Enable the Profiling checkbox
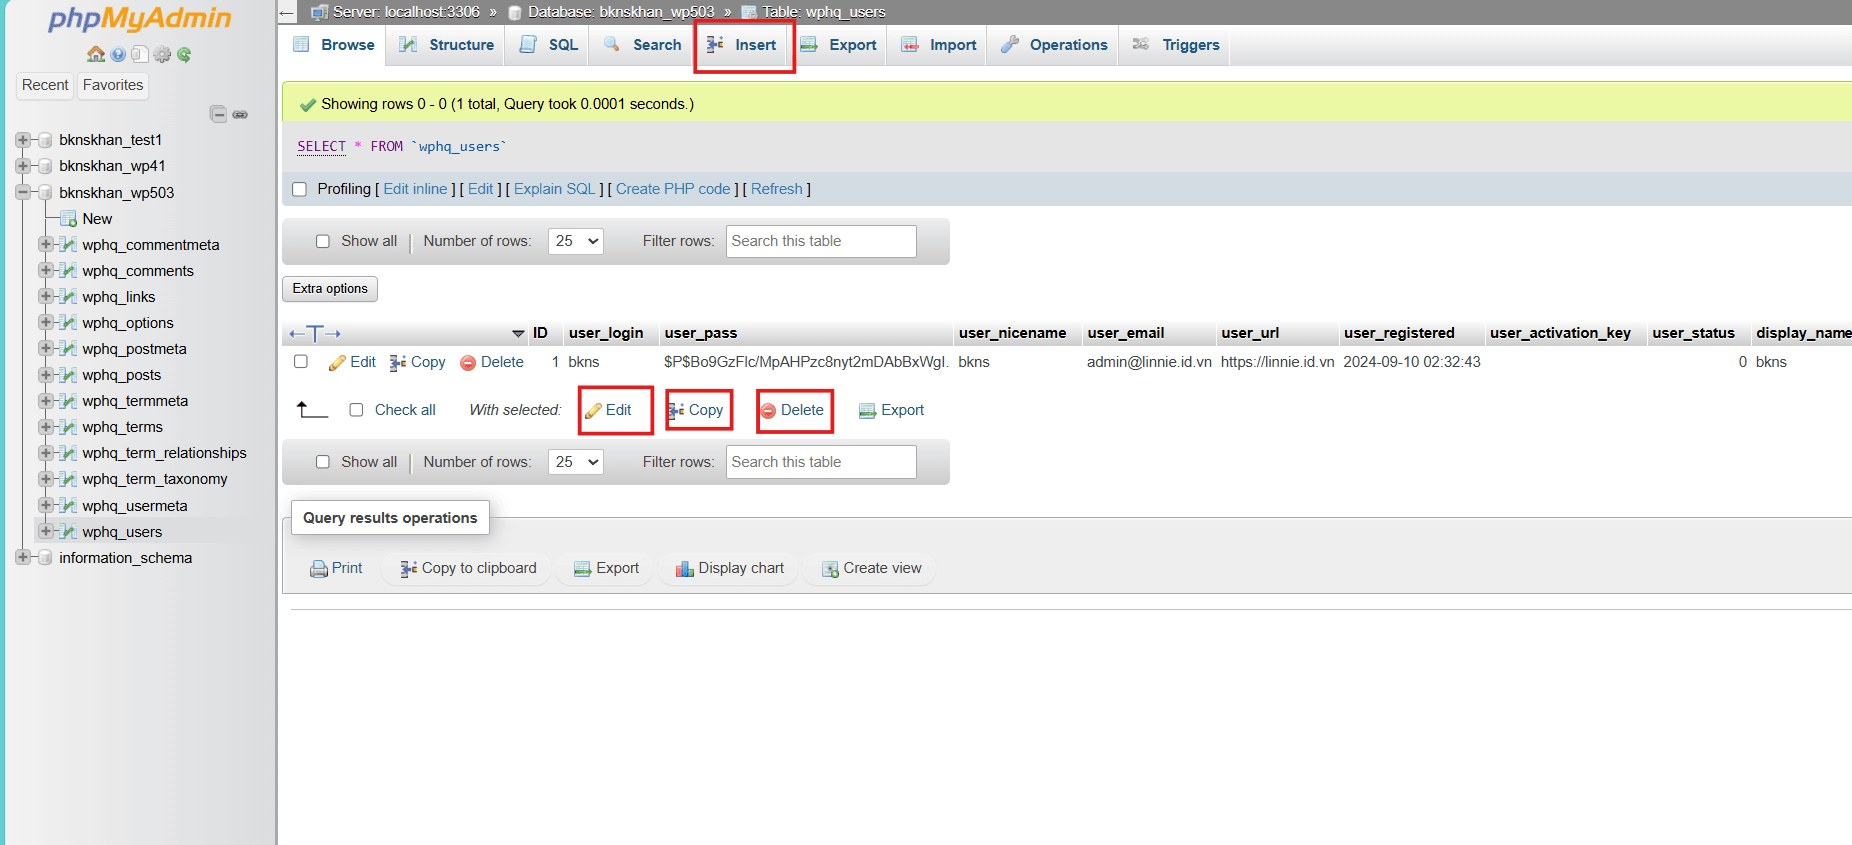 299,189
